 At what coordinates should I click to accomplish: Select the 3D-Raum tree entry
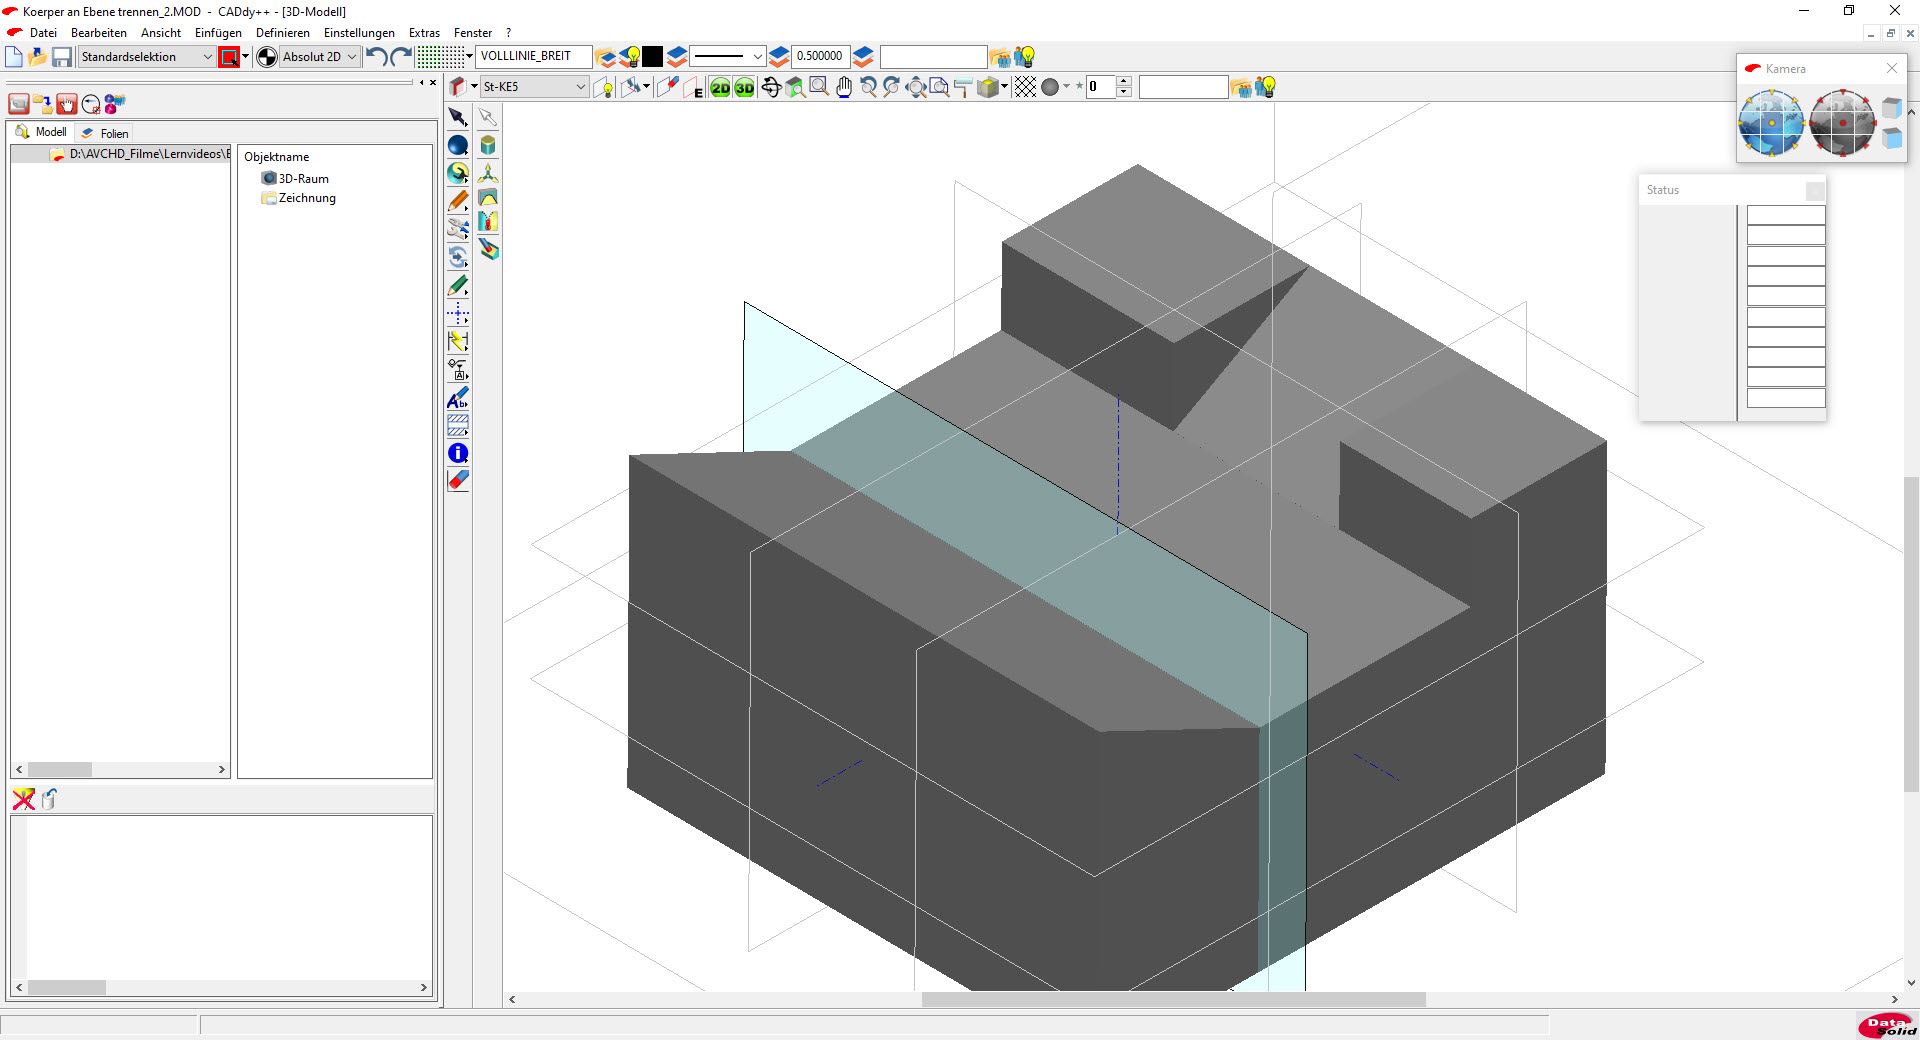tap(303, 179)
